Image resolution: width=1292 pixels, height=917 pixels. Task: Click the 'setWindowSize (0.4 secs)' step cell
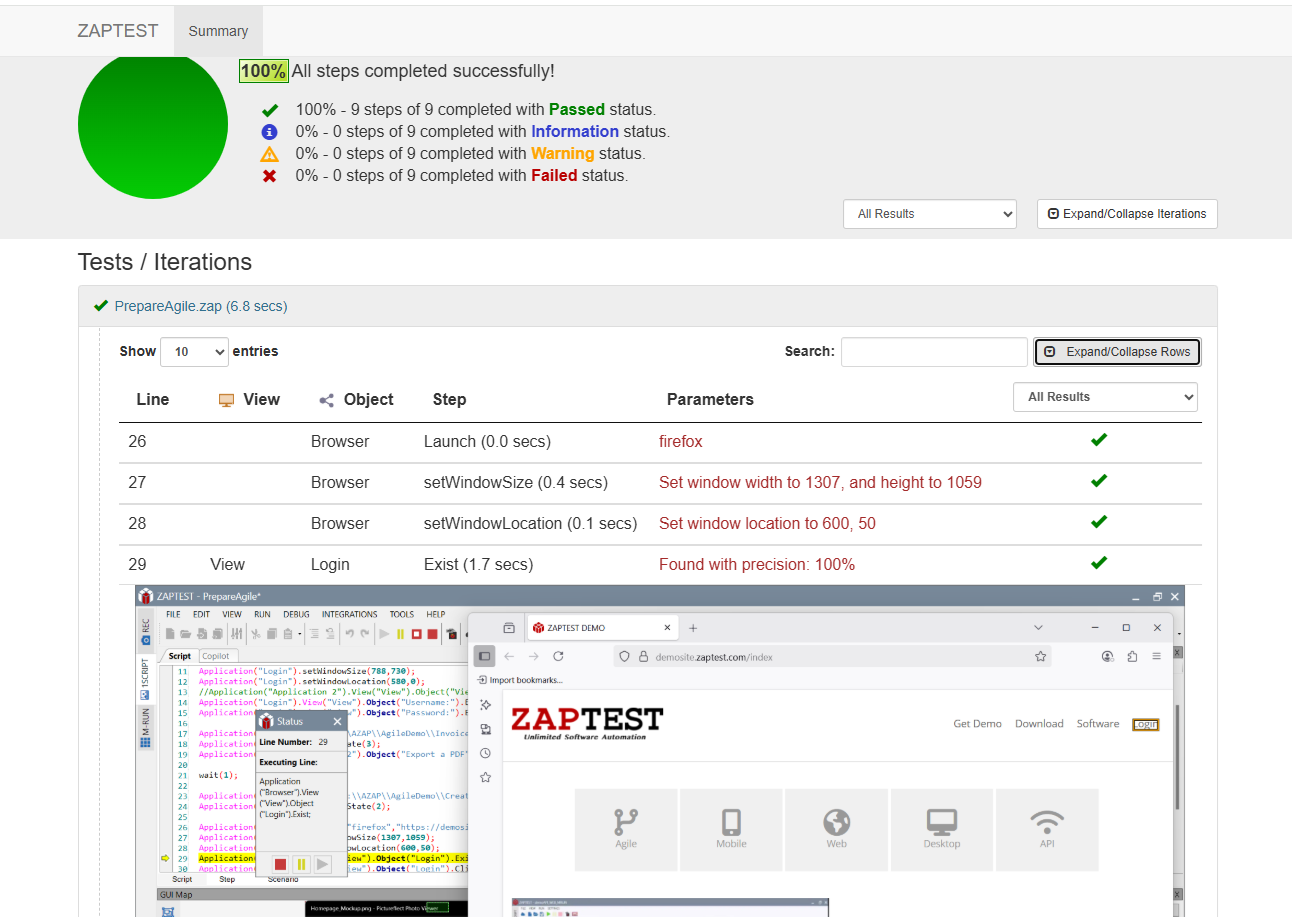point(515,482)
